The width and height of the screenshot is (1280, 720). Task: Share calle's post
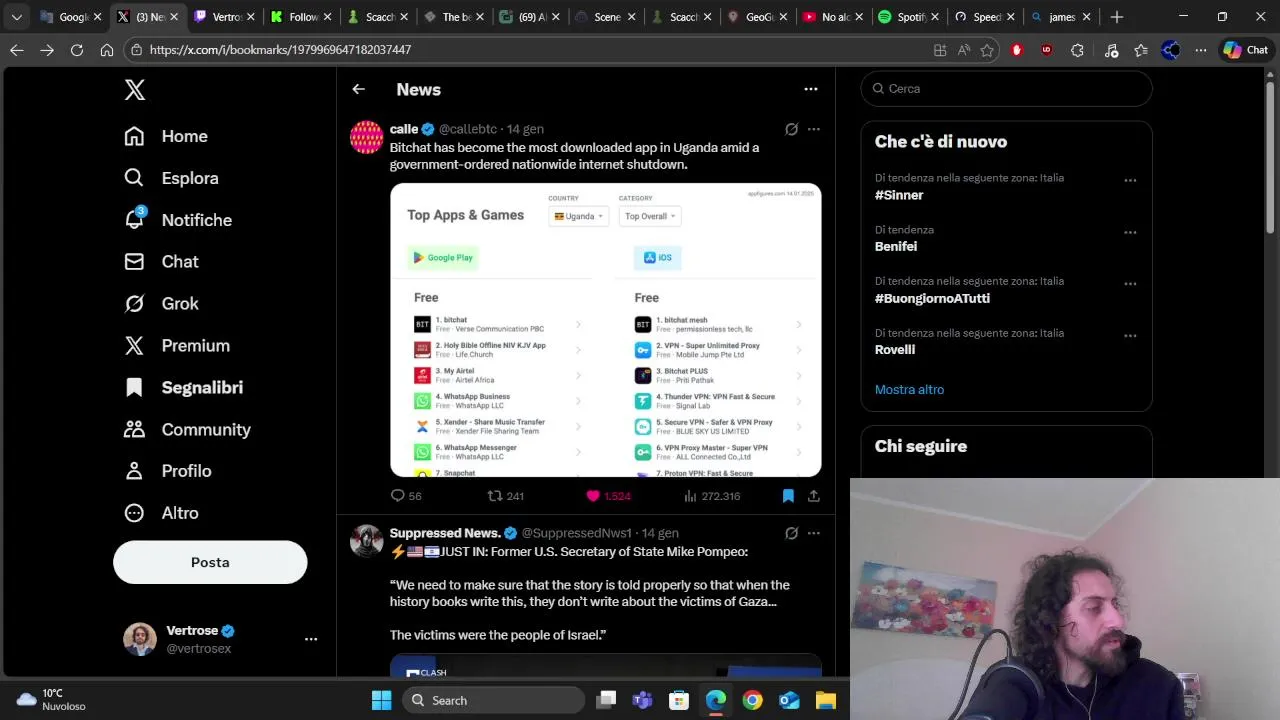pos(814,496)
